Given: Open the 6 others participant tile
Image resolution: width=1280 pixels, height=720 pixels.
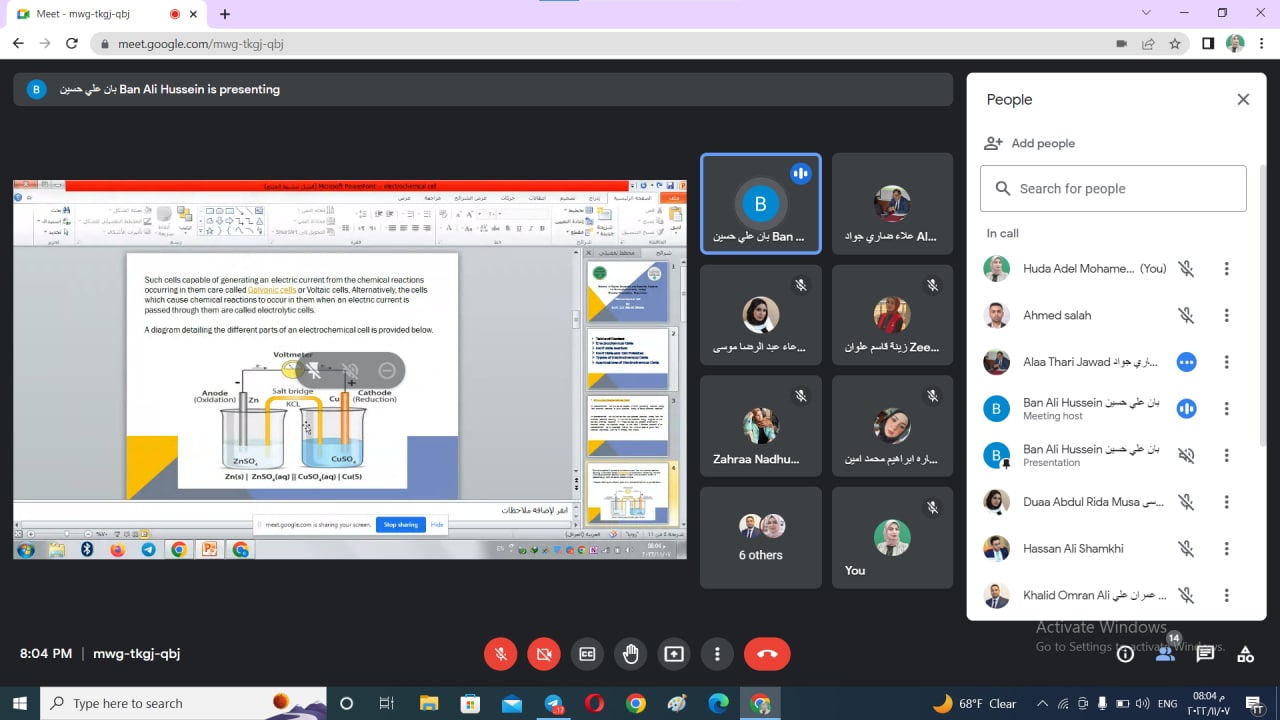Looking at the screenshot, I should [761, 538].
